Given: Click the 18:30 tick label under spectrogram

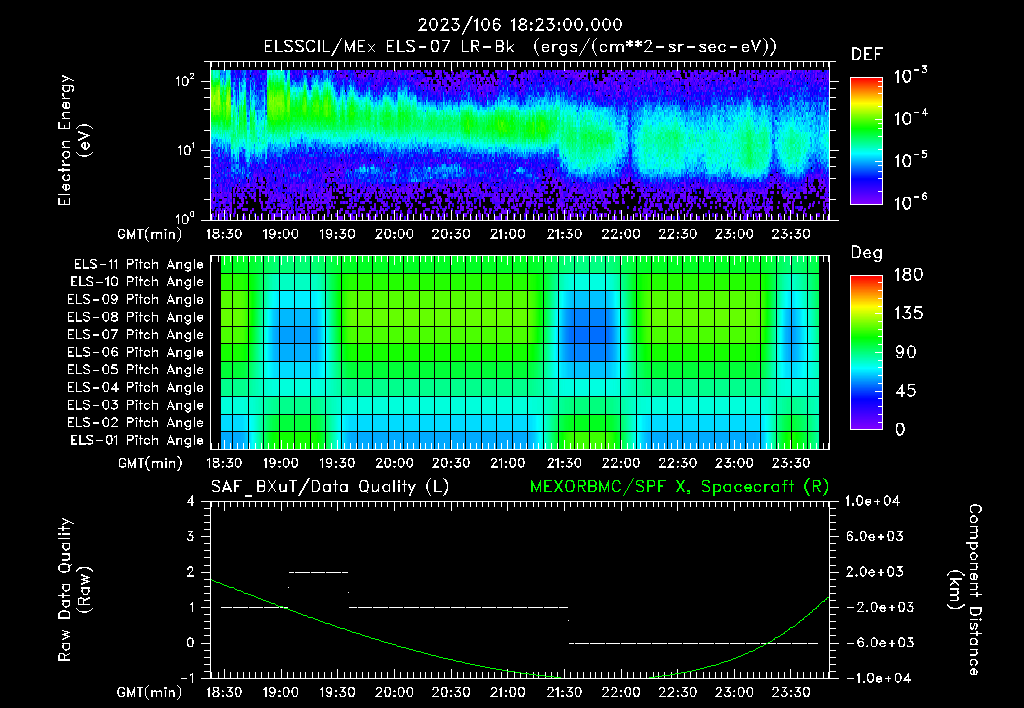Looking at the screenshot, I should point(224,234).
